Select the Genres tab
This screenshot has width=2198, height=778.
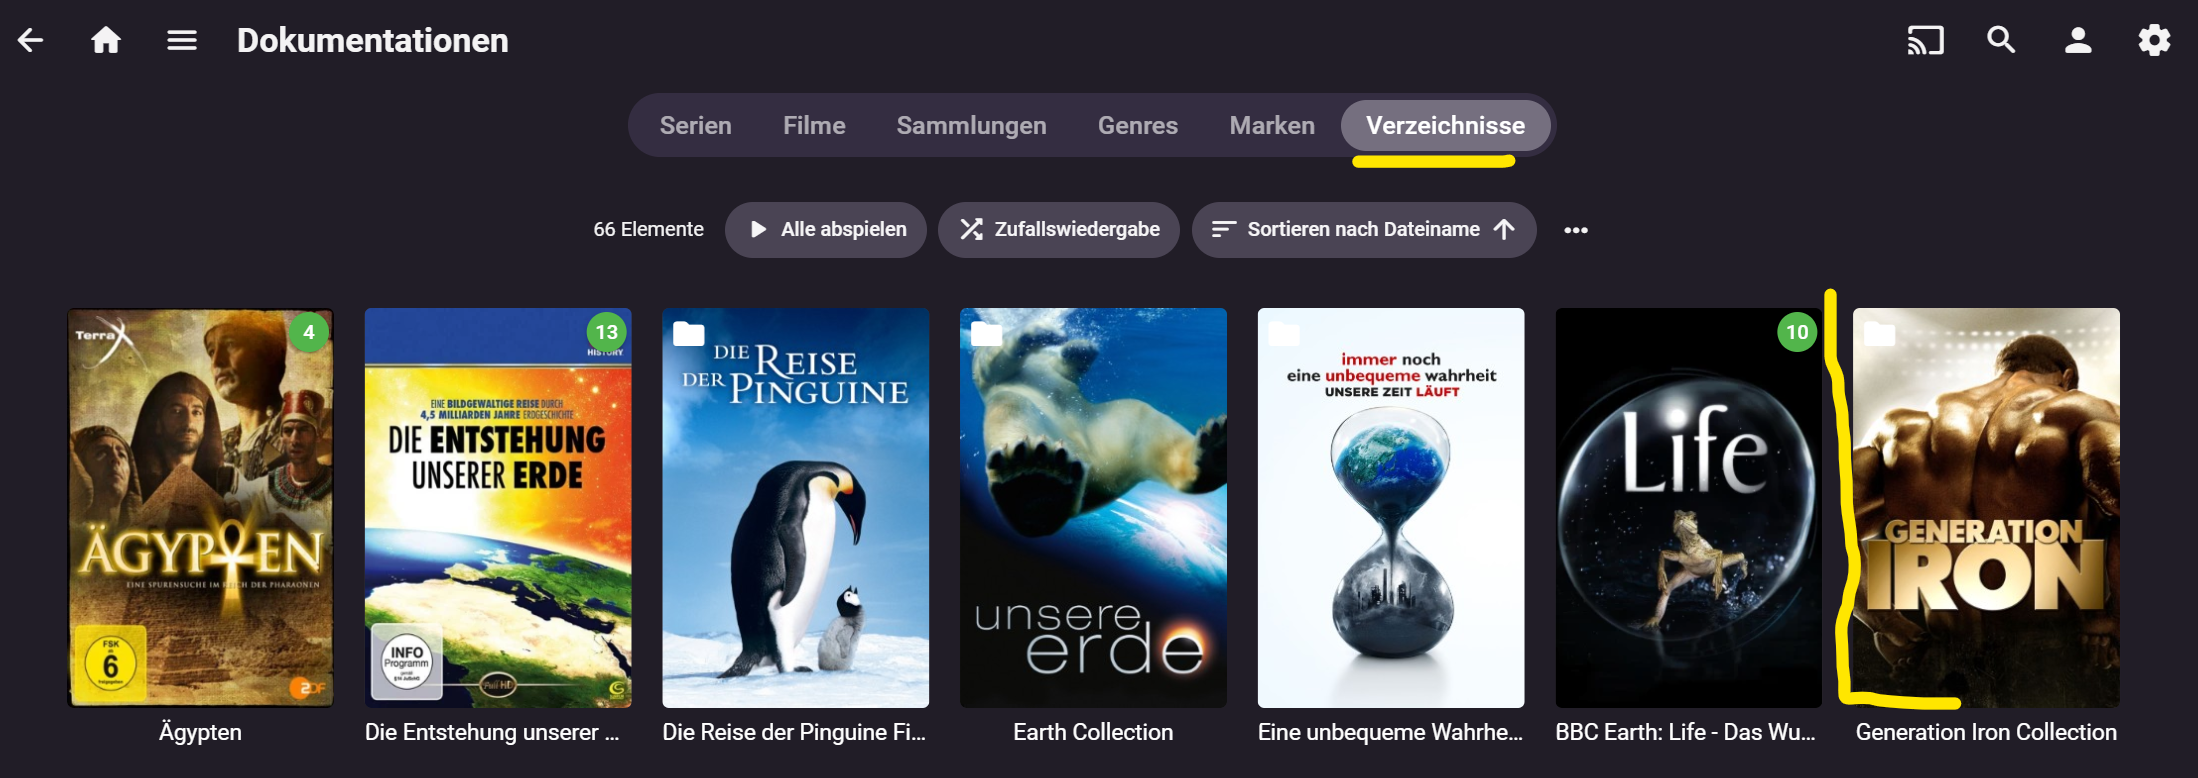1138,125
